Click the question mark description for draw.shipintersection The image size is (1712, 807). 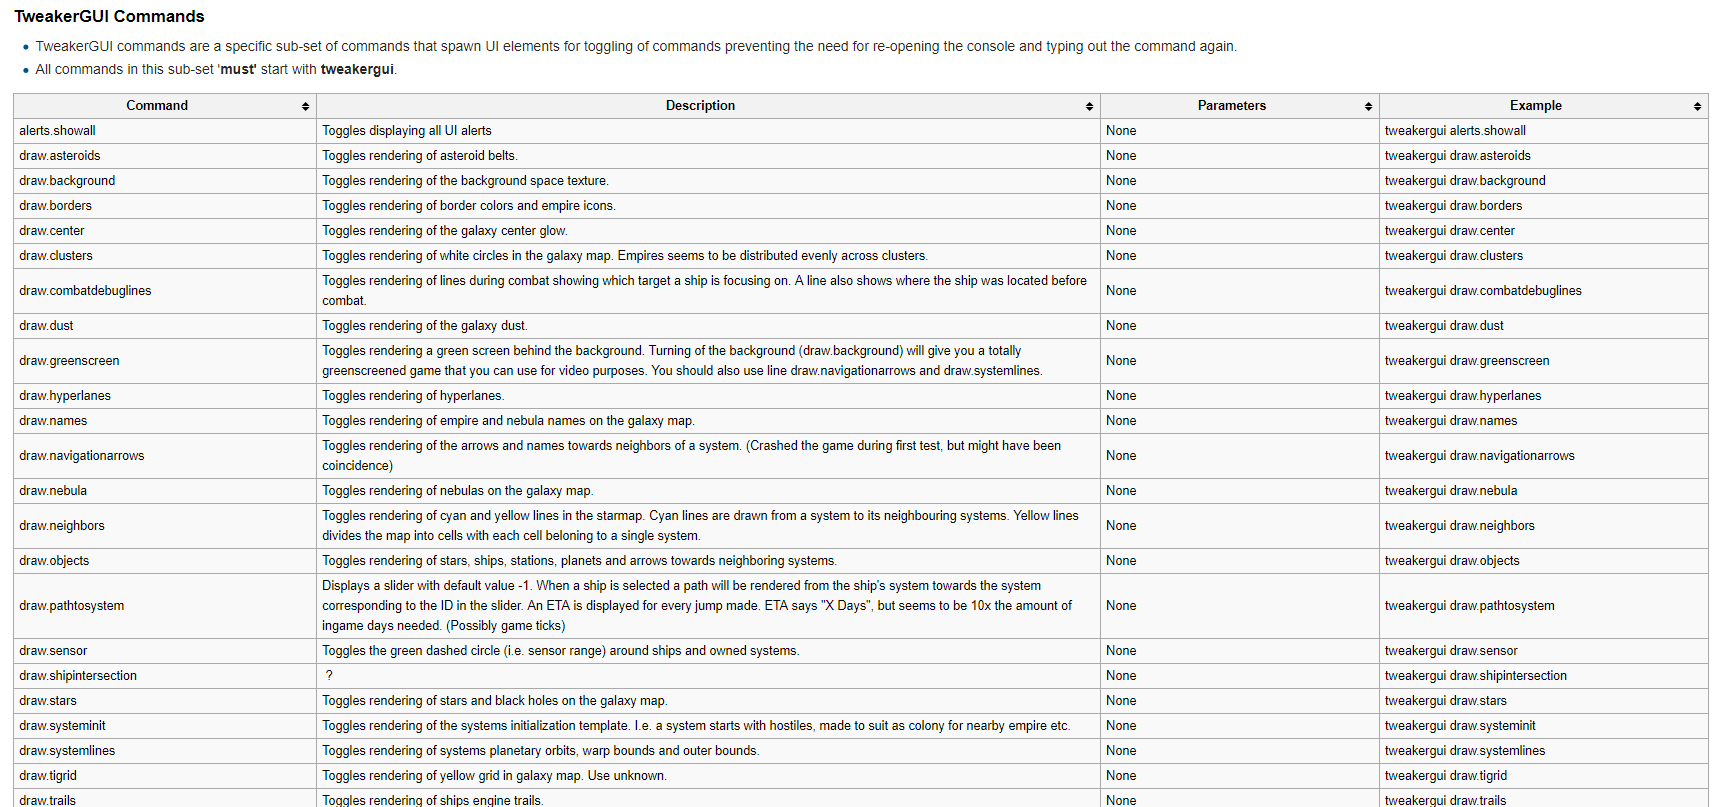click(x=329, y=676)
